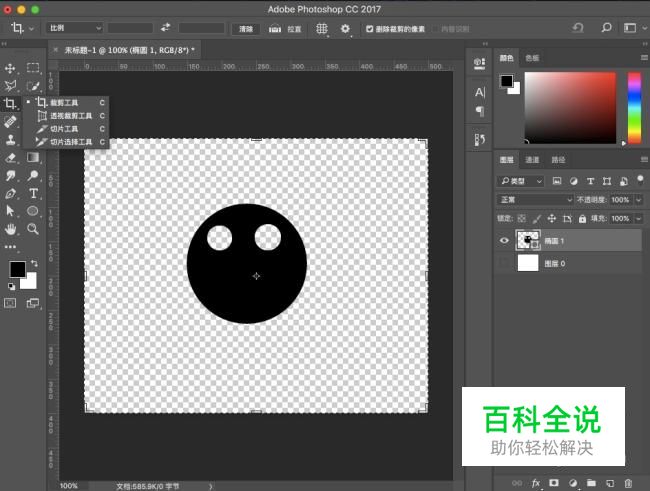Select the Rectangular Marquee tool

33,68
